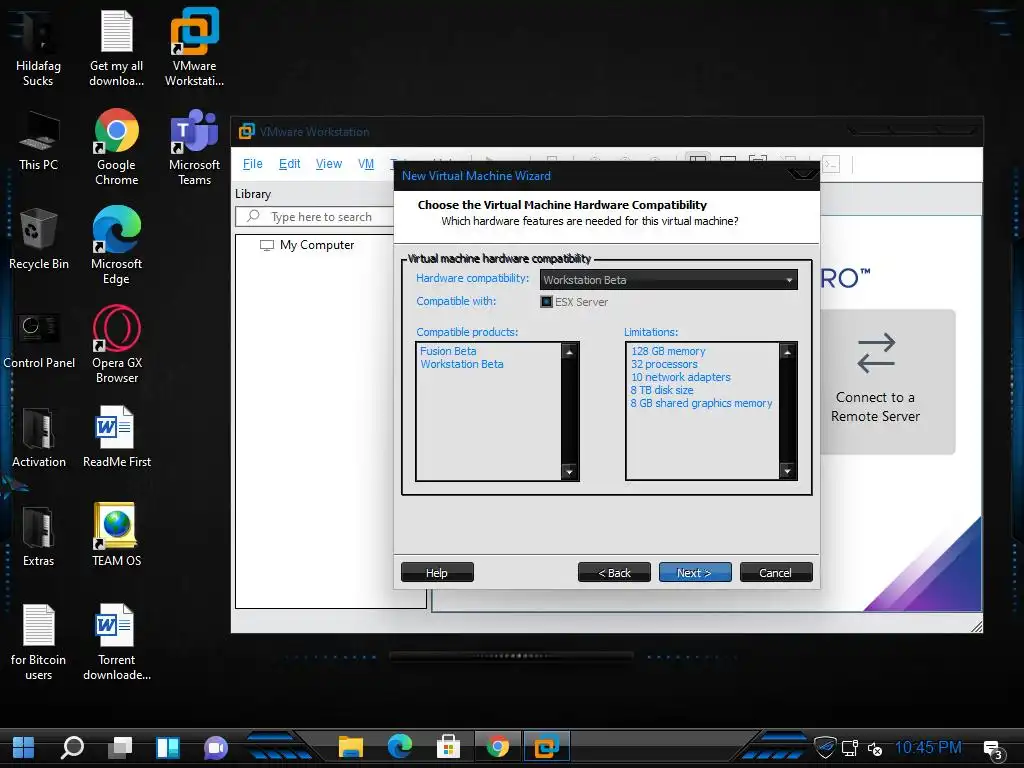Screen dimensions: 1024x768
Task: Open the Extras folder
Action: pyautogui.click(x=39, y=536)
